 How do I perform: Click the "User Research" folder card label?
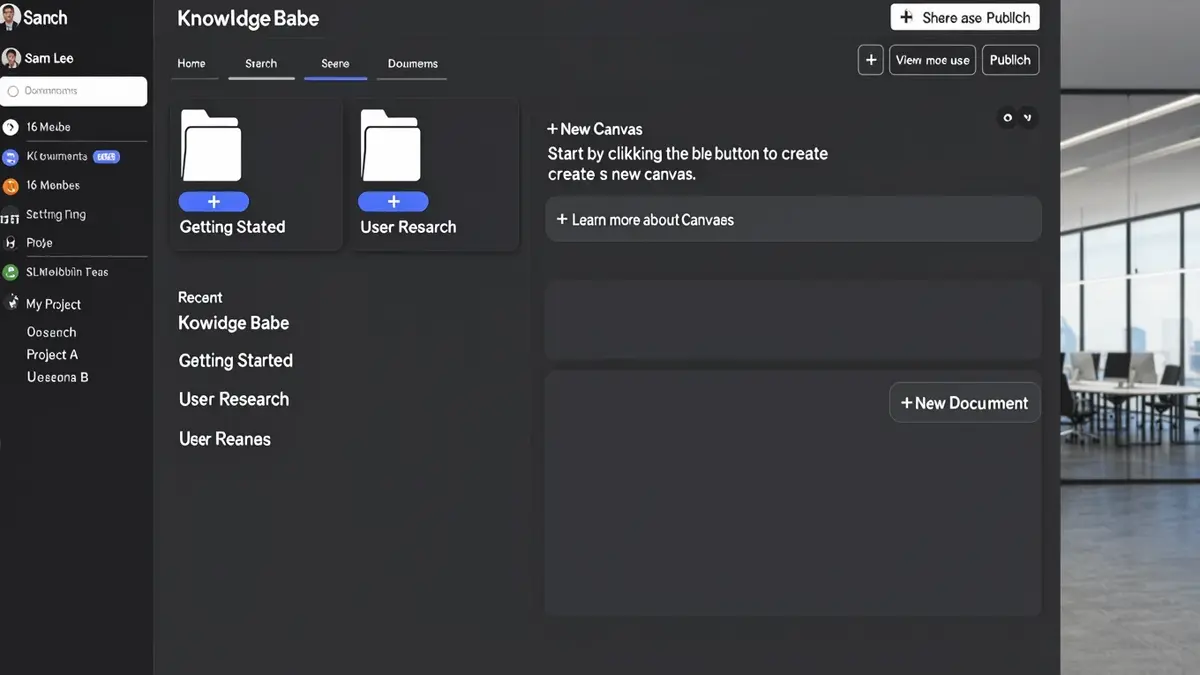(x=408, y=227)
